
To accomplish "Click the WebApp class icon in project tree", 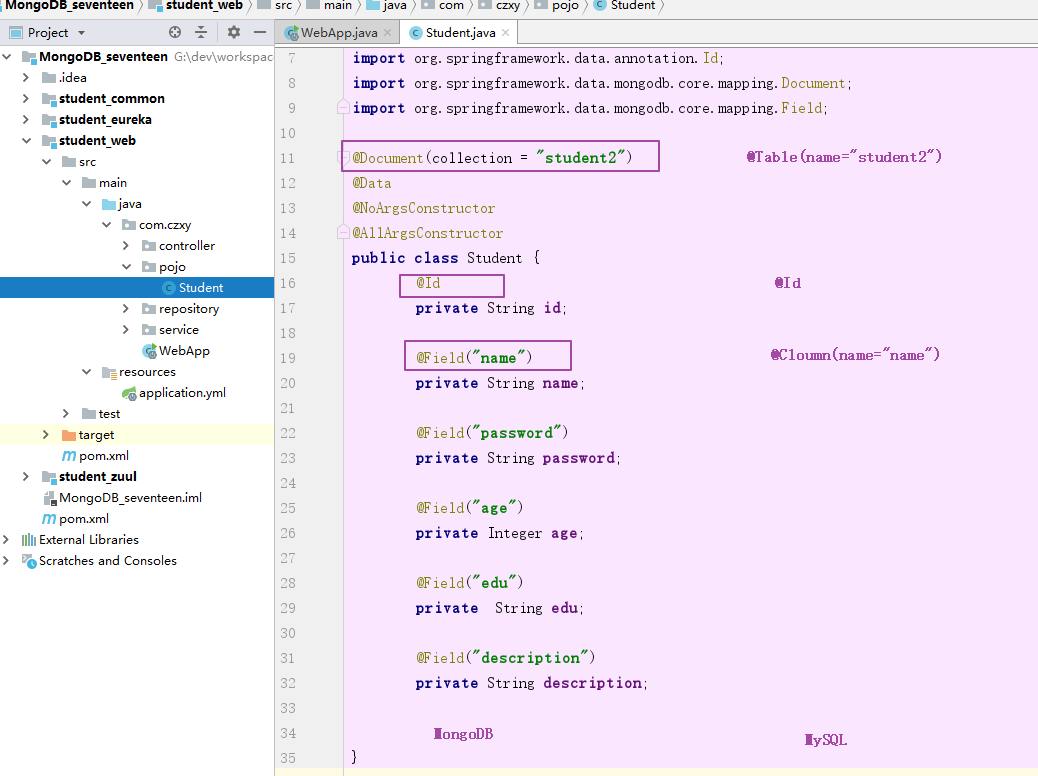I will pyautogui.click(x=149, y=351).
